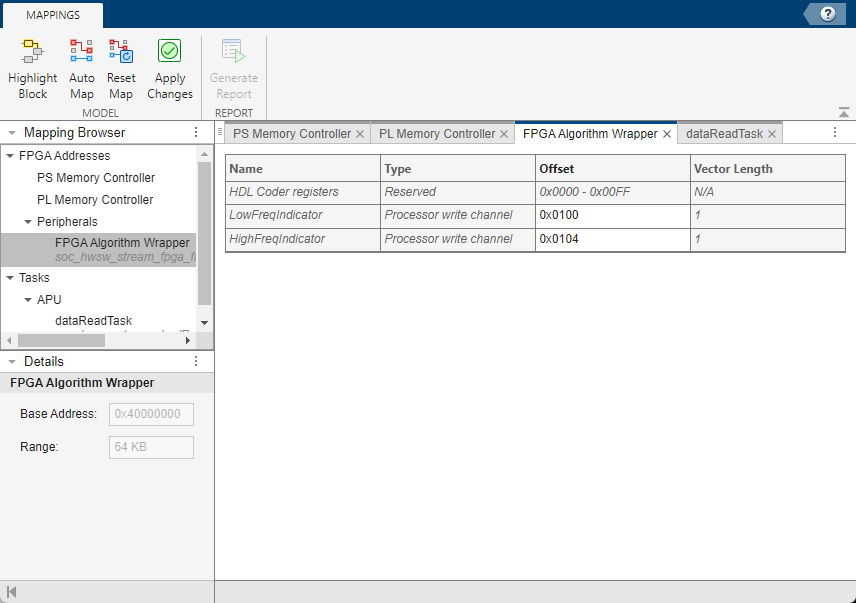The image size is (856, 603).
Task: Open Details panel options menu
Action: [x=196, y=362]
